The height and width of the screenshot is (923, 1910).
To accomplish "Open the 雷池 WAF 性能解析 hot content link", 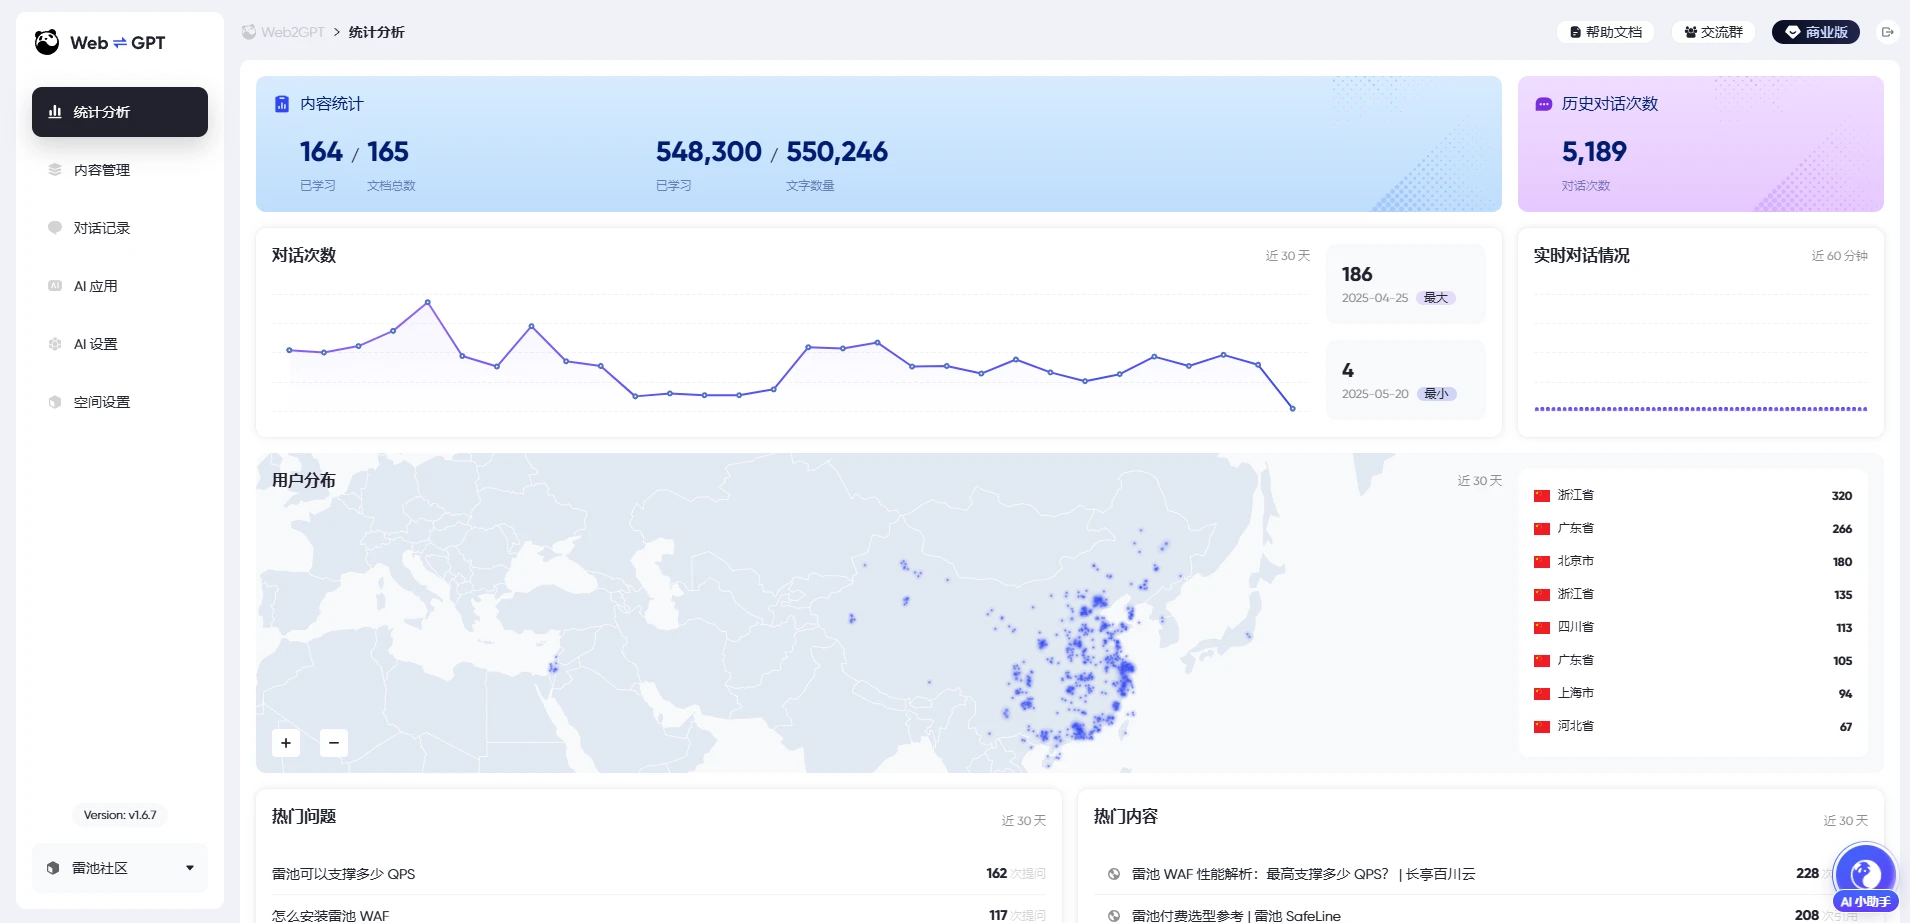I will (1303, 874).
